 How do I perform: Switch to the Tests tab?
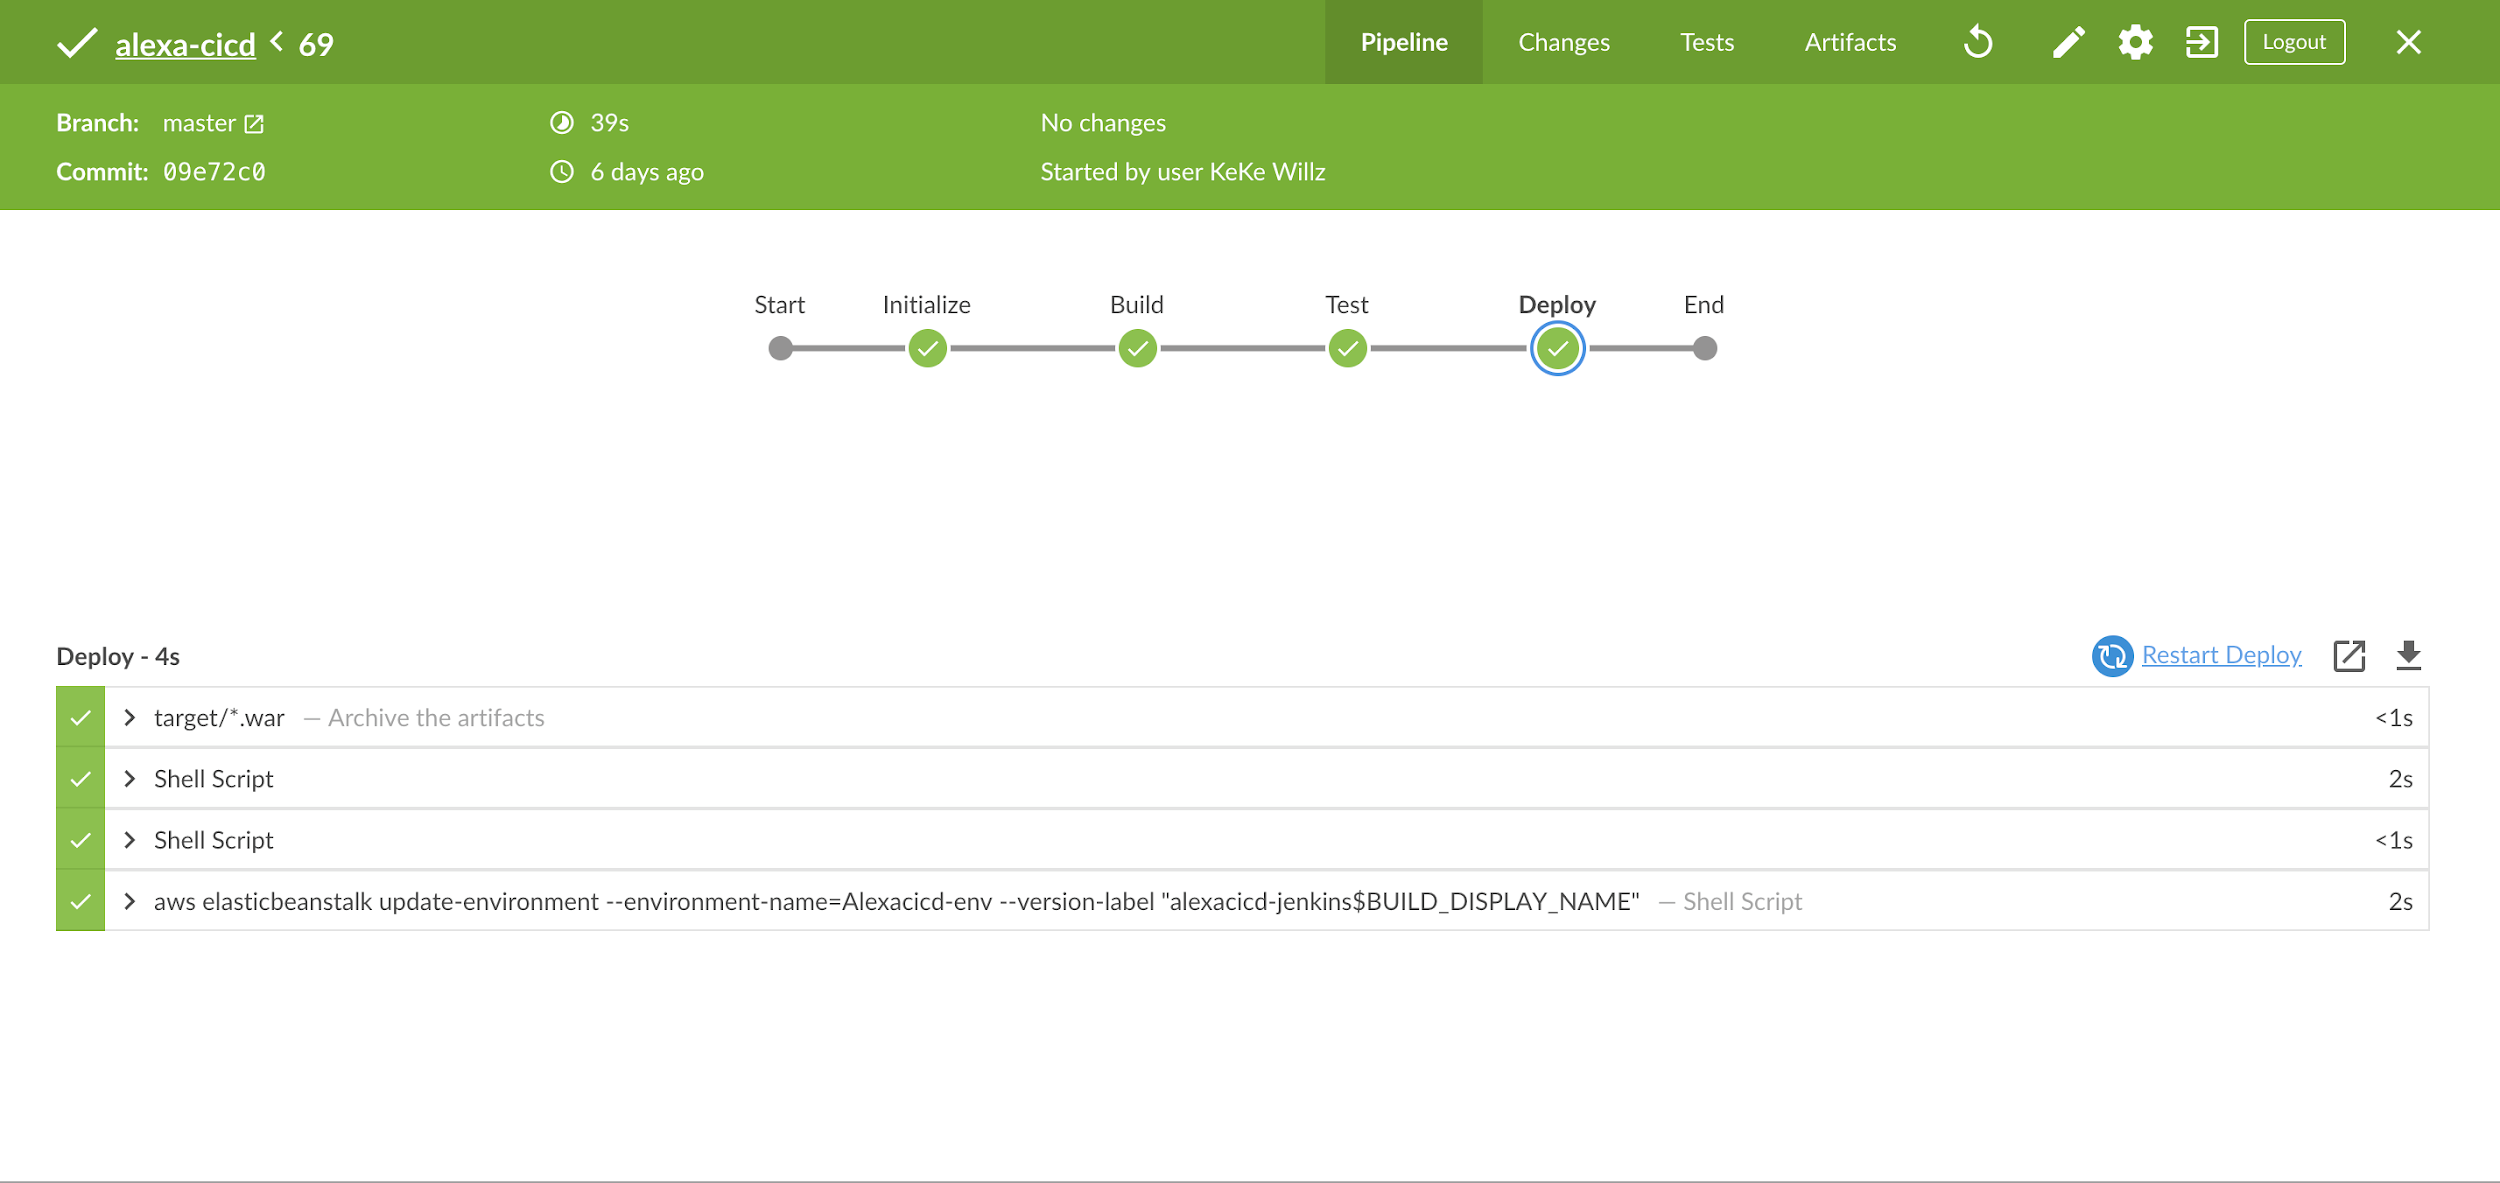pos(1706,42)
